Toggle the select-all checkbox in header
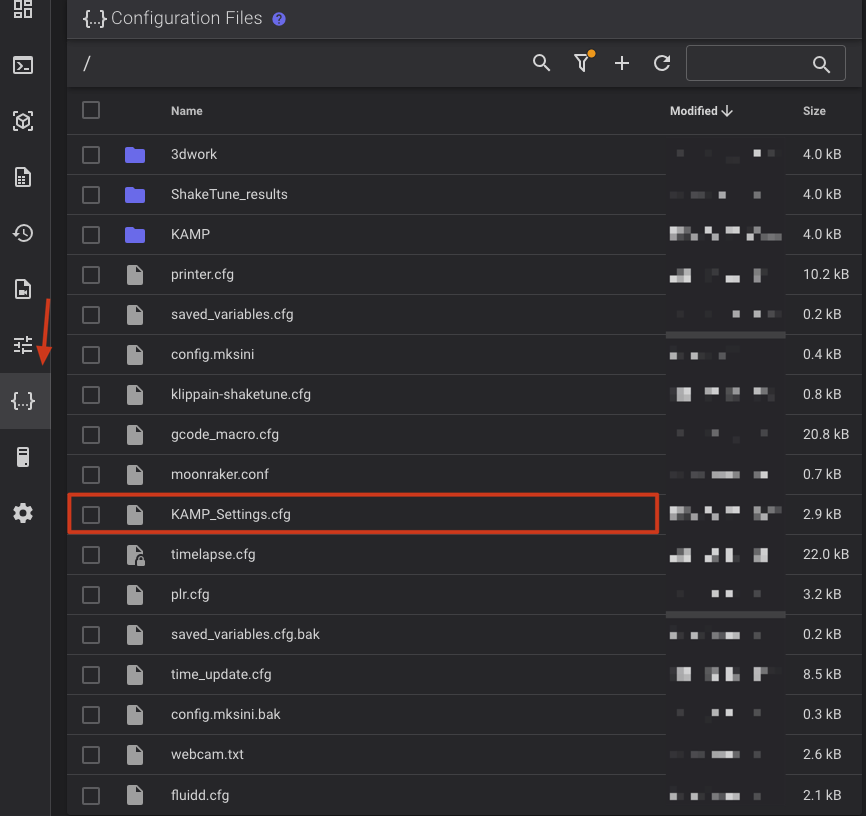The image size is (866, 816). click(91, 110)
